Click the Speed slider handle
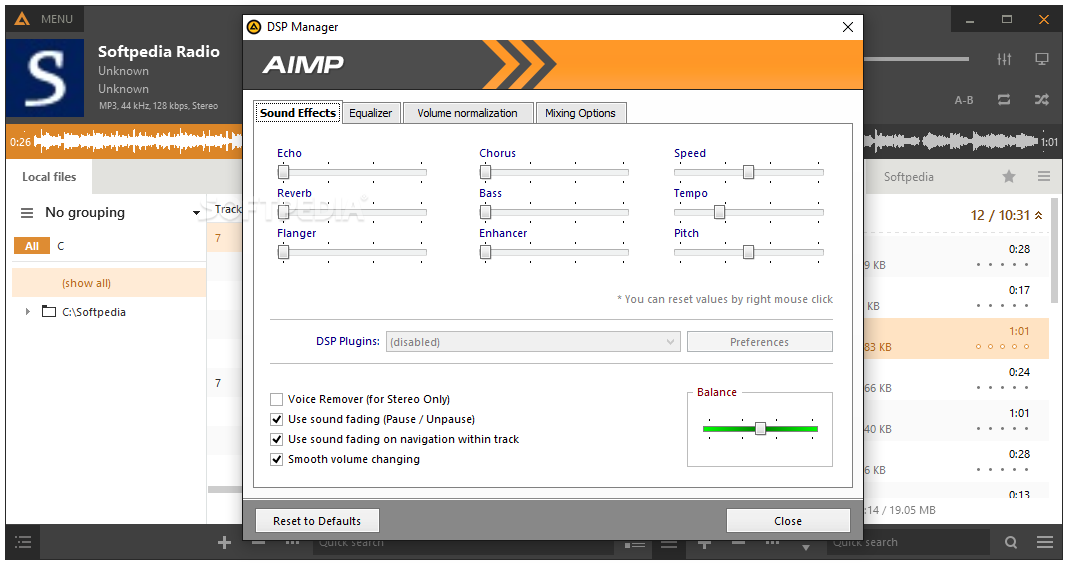The image size is (1068, 565). 749,172
